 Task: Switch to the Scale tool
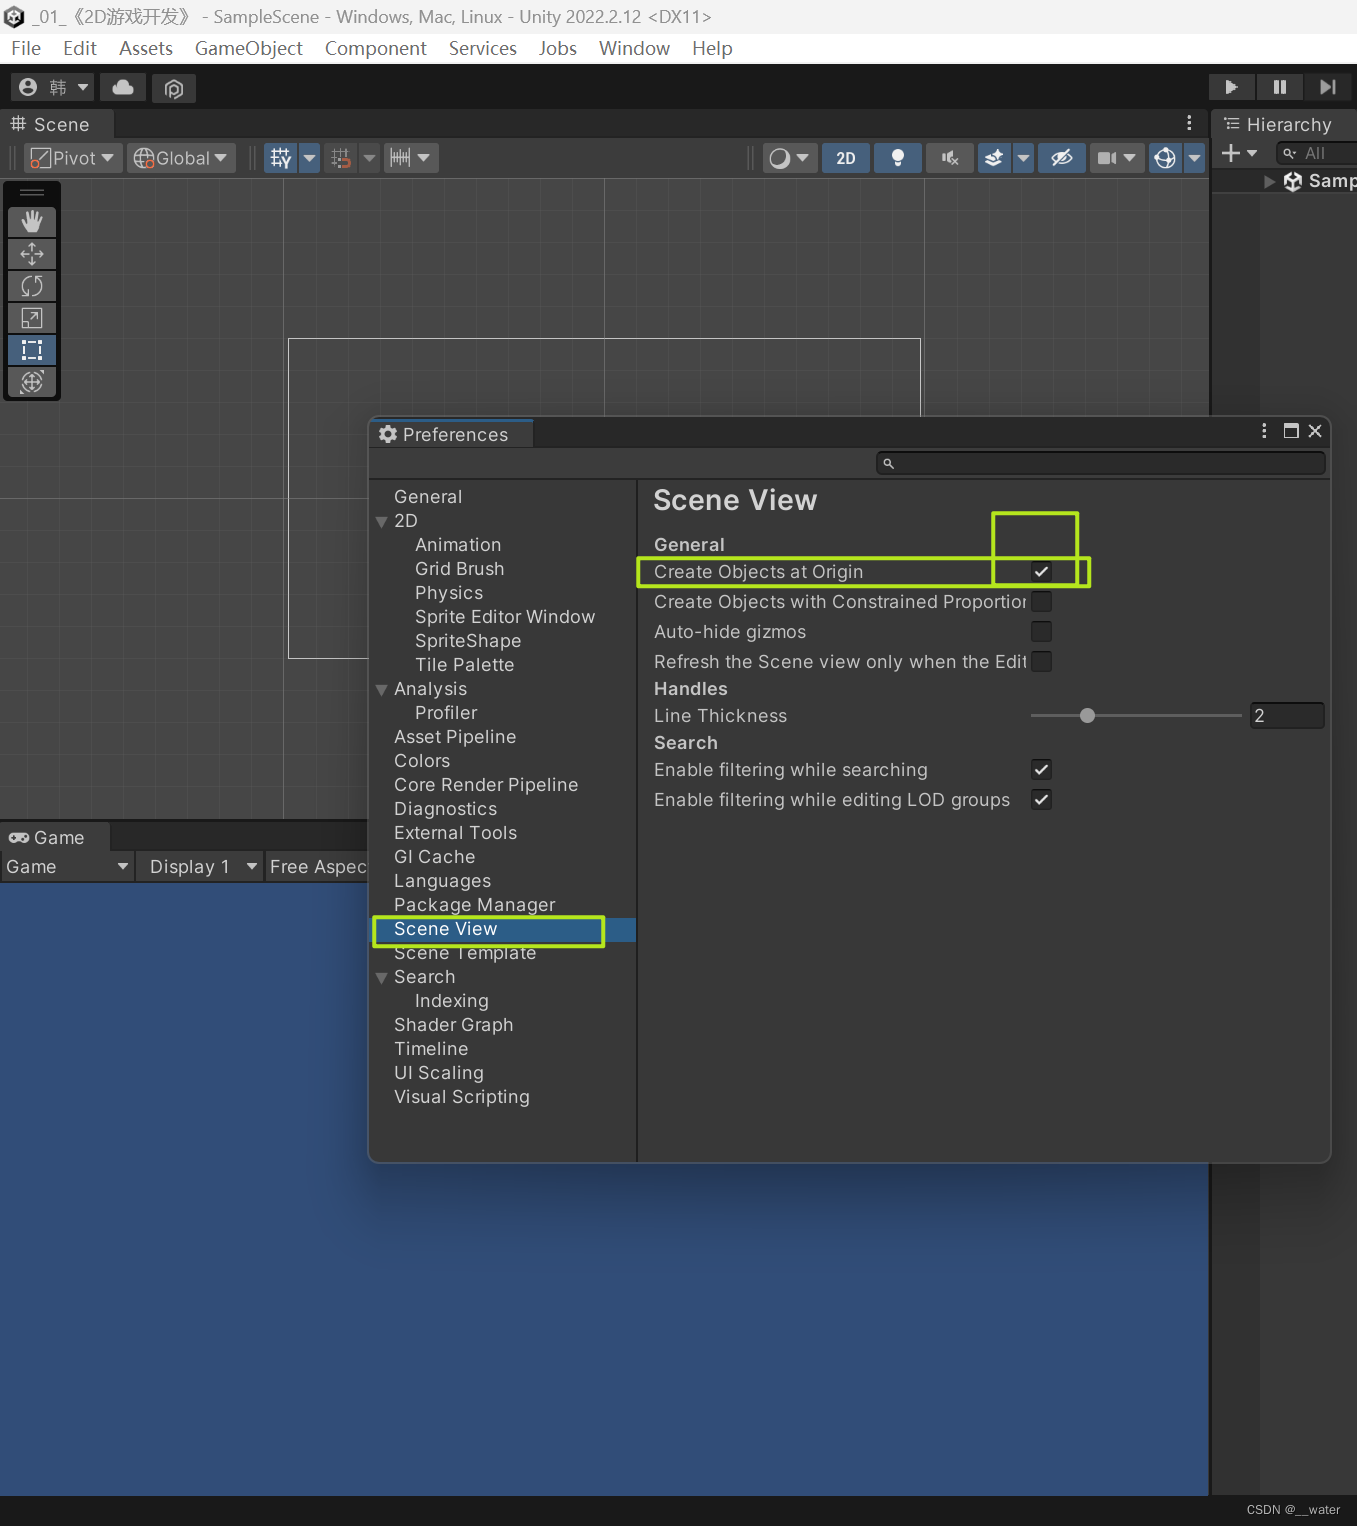pos(31,317)
